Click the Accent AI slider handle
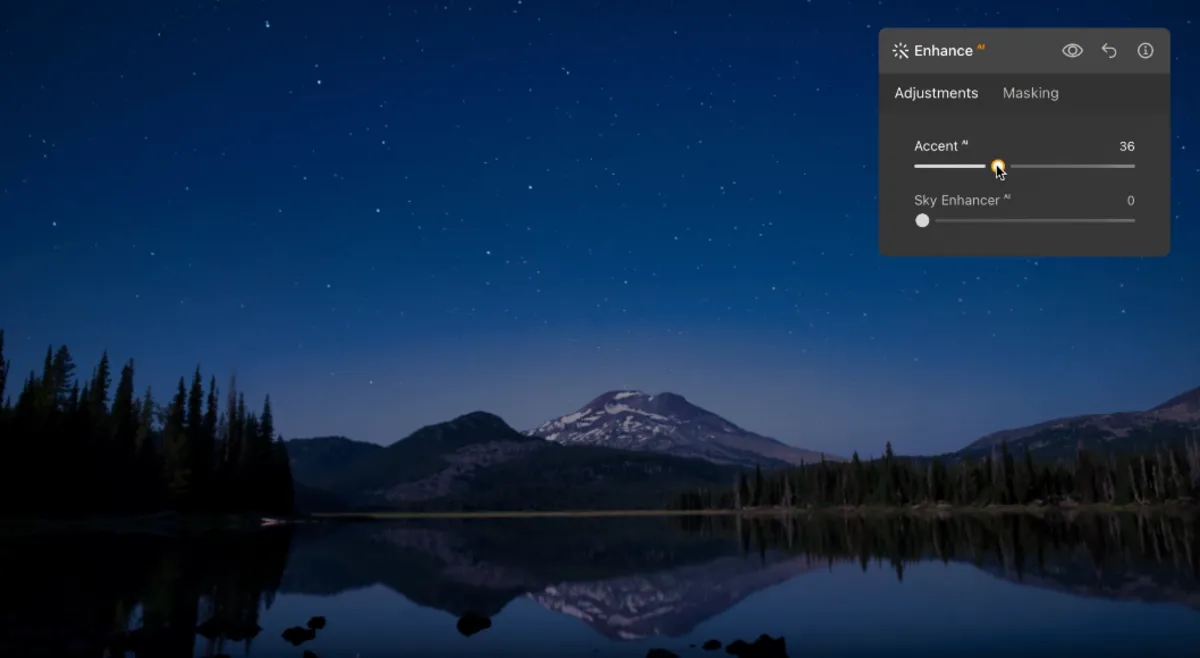 click(997, 165)
